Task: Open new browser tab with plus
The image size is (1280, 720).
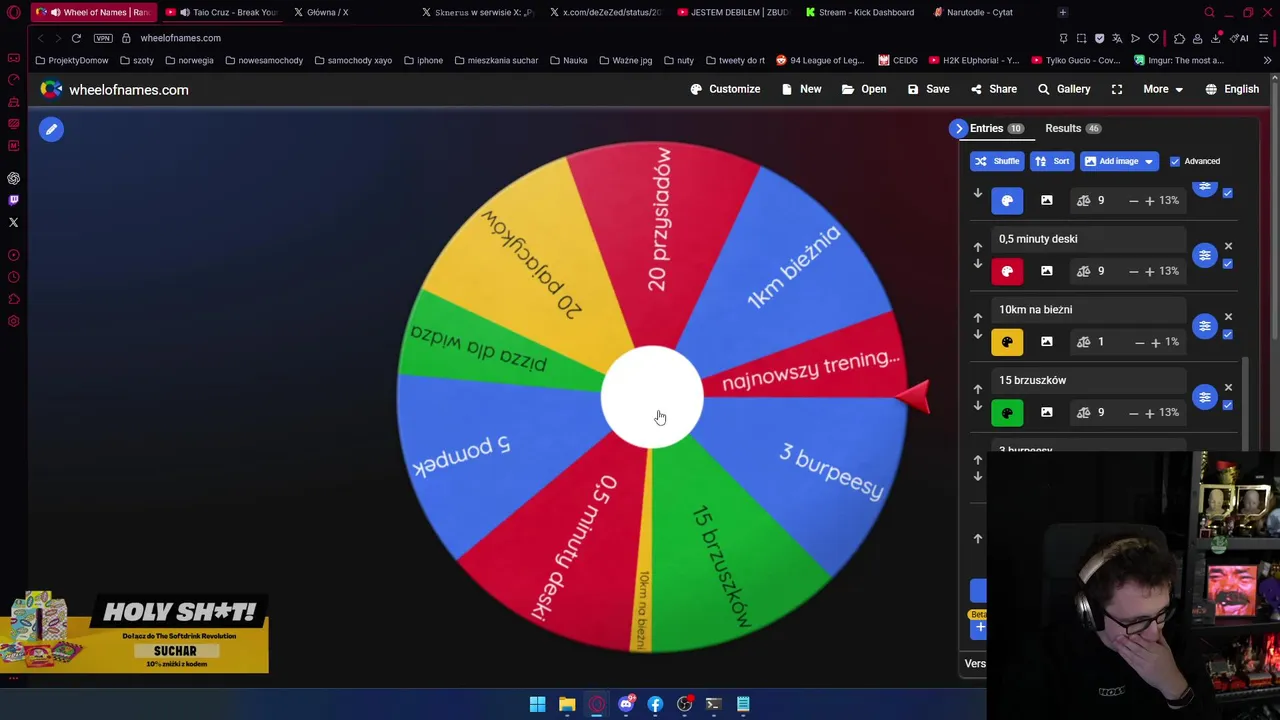Action: pyautogui.click(x=1062, y=12)
